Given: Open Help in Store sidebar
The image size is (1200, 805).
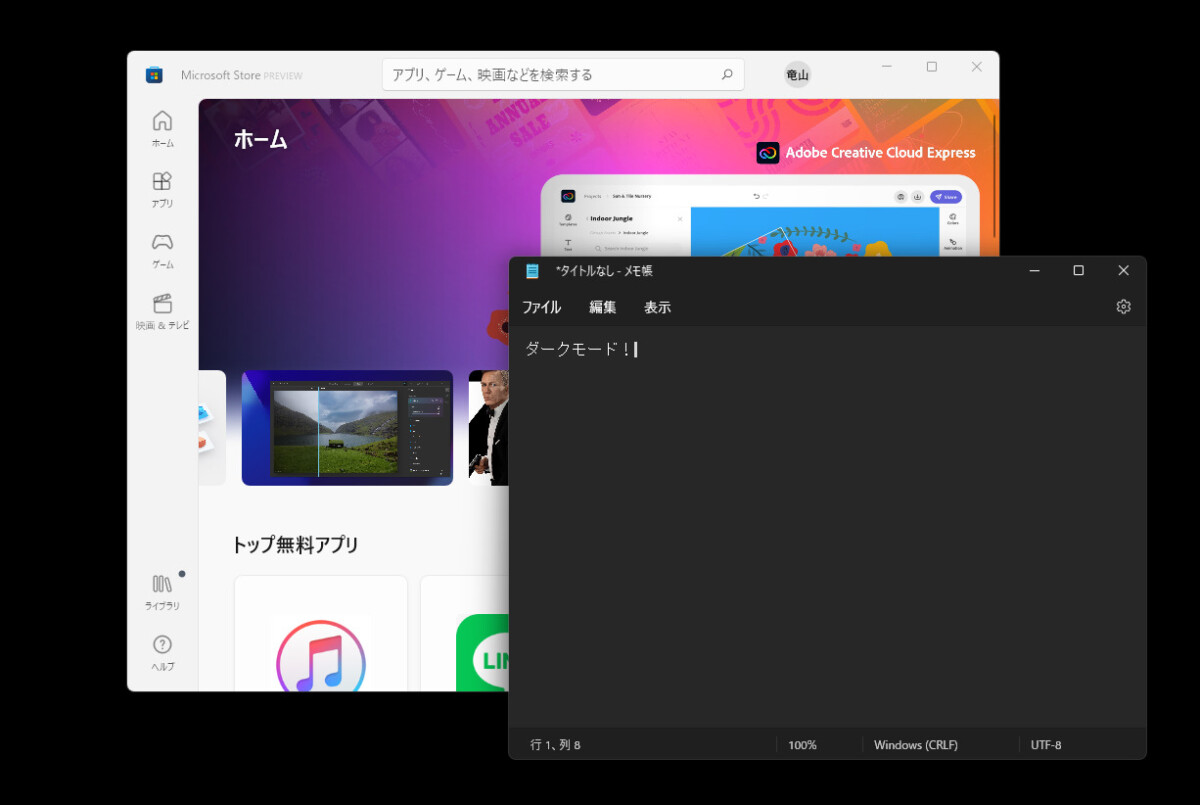Looking at the screenshot, I should [162, 653].
